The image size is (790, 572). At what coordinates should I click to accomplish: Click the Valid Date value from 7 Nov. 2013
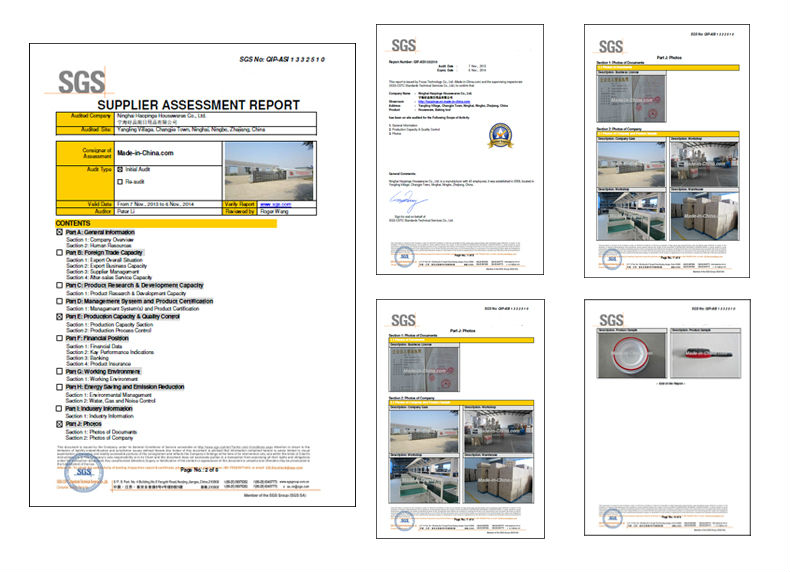[155, 204]
